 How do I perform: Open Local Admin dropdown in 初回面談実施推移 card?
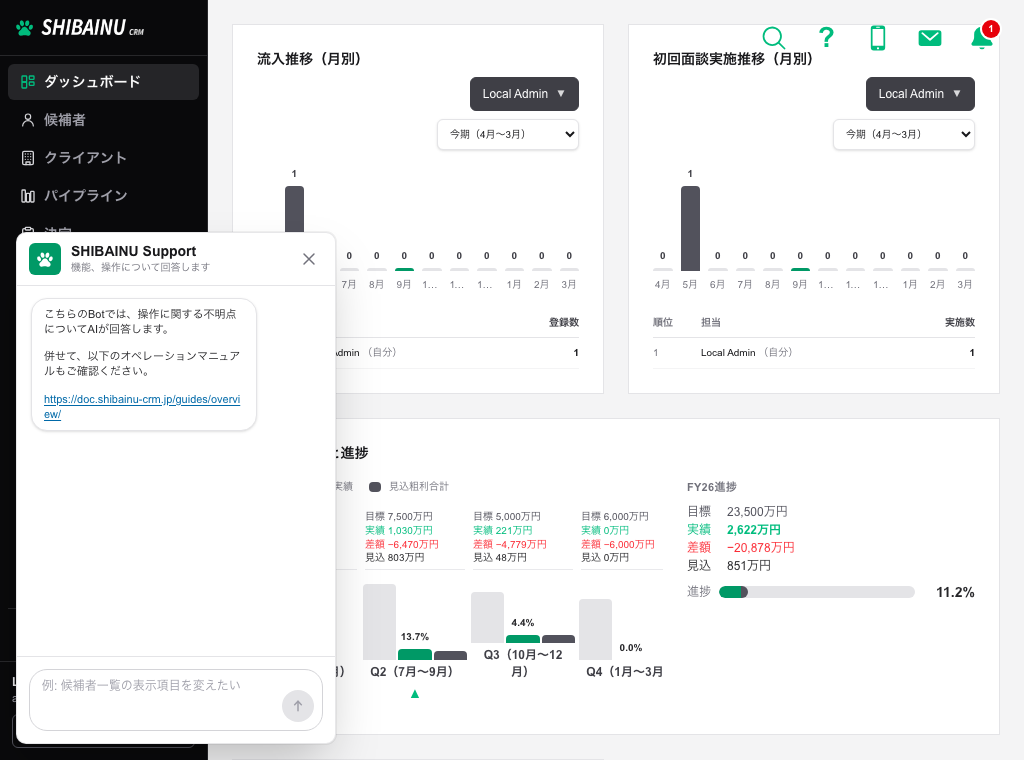(x=920, y=94)
